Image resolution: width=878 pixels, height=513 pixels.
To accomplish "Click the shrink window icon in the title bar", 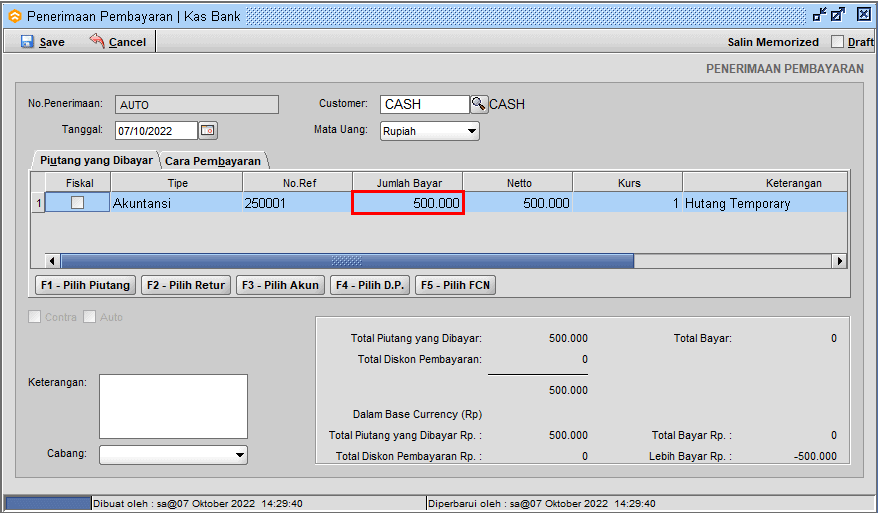I will pos(820,15).
